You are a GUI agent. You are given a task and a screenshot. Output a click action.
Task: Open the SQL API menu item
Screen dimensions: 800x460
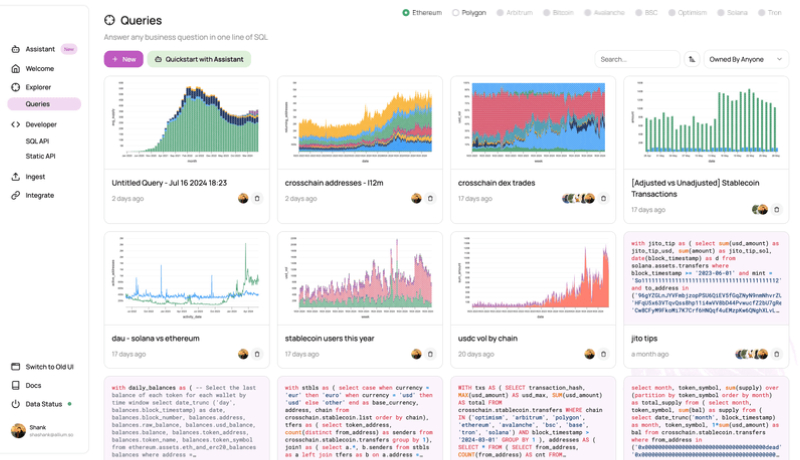coord(38,142)
